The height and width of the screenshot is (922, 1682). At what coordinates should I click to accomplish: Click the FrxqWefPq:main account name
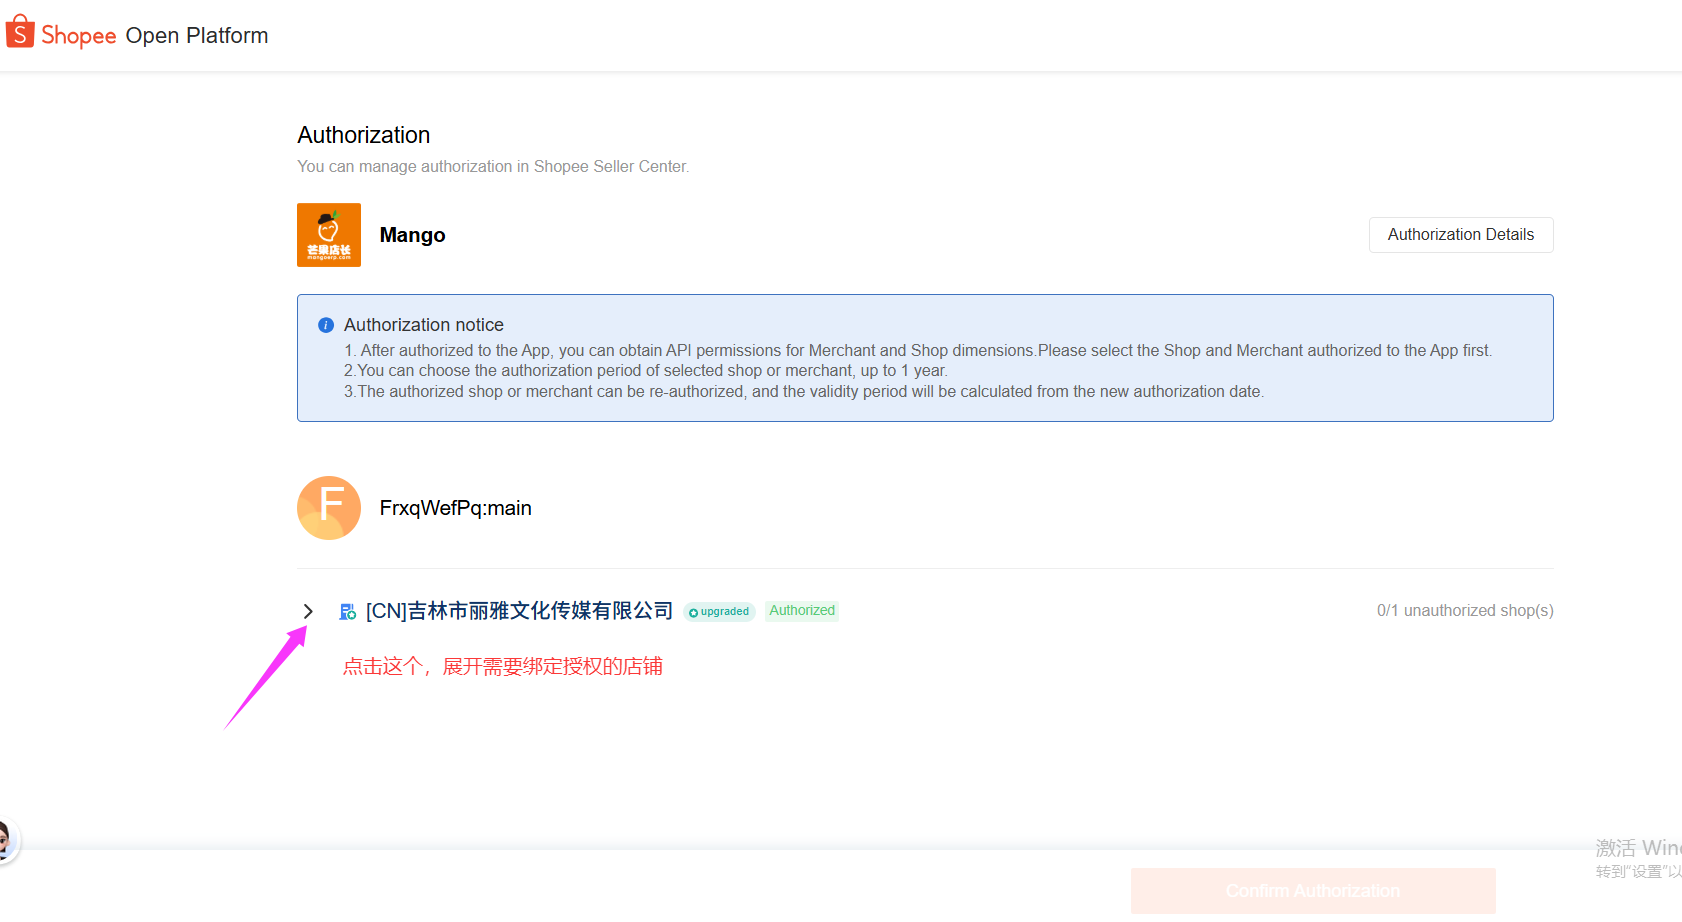click(455, 508)
